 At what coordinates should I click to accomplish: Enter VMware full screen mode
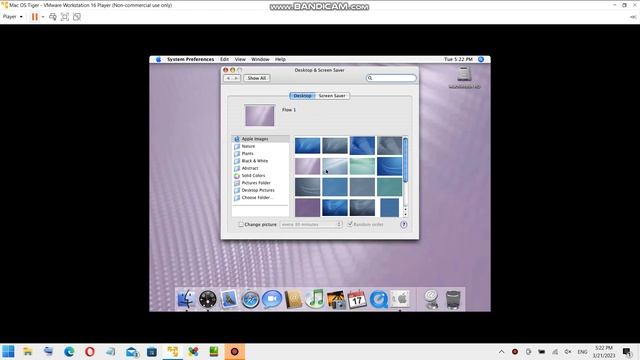pos(64,17)
